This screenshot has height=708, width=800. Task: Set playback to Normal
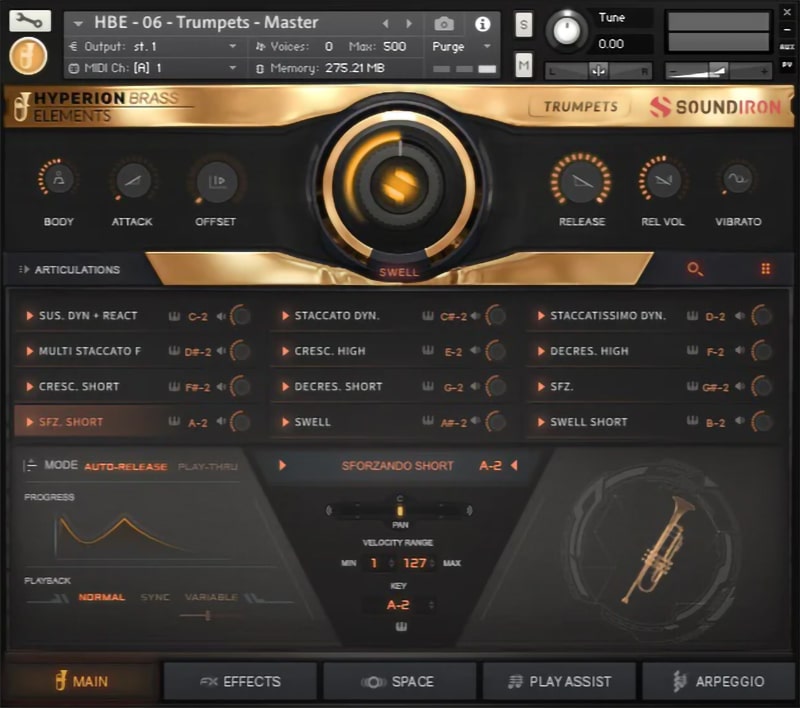[102, 597]
